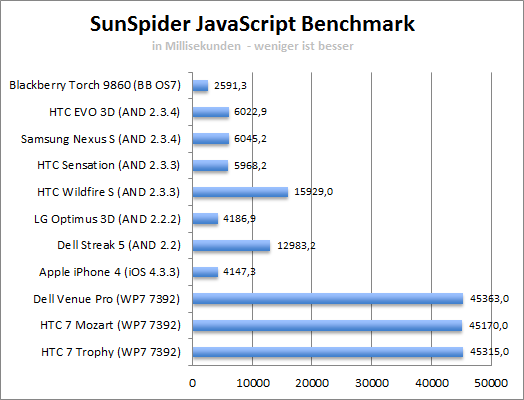Select the axis label 50000
This screenshot has width=524, height=400.
point(491,383)
